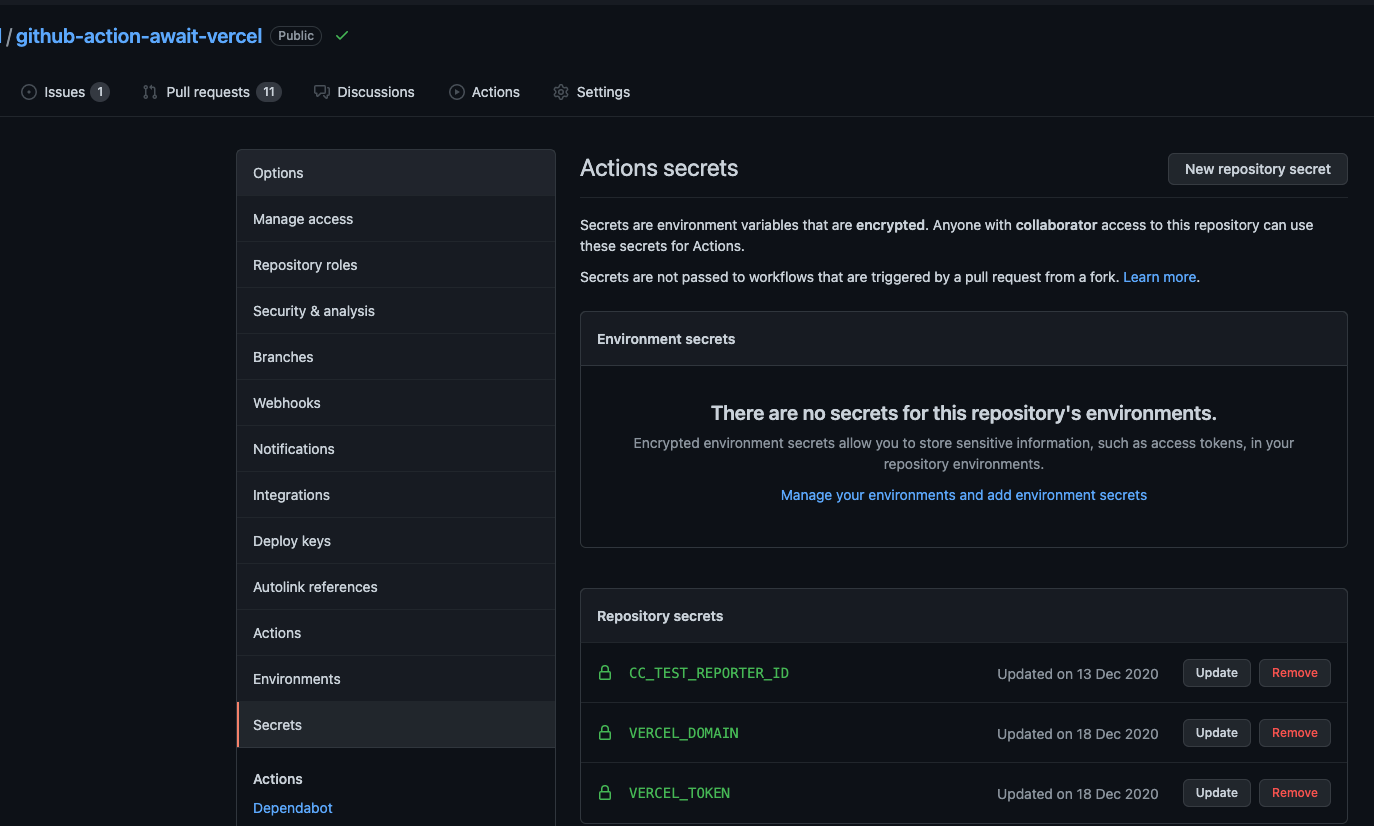This screenshot has height=826, width=1374.
Task: Go to Branches settings section
Action: point(283,357)
